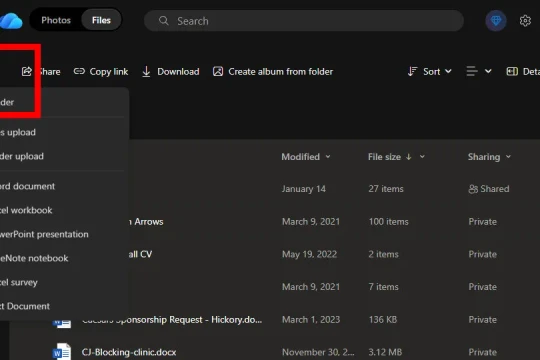
Task: Click the Shared status for January 14 folder
Action: tap(489, 189)
